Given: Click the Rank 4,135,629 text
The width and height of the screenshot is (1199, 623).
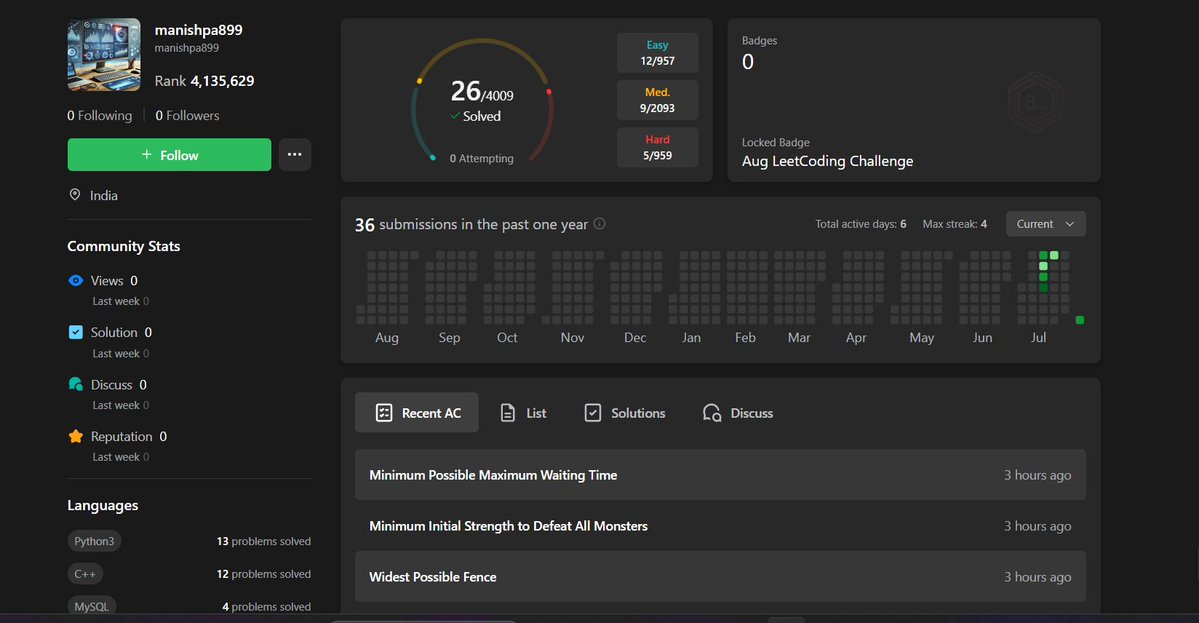Looking at the screenshot, I should pyautogui.click(x=204, y=81).
